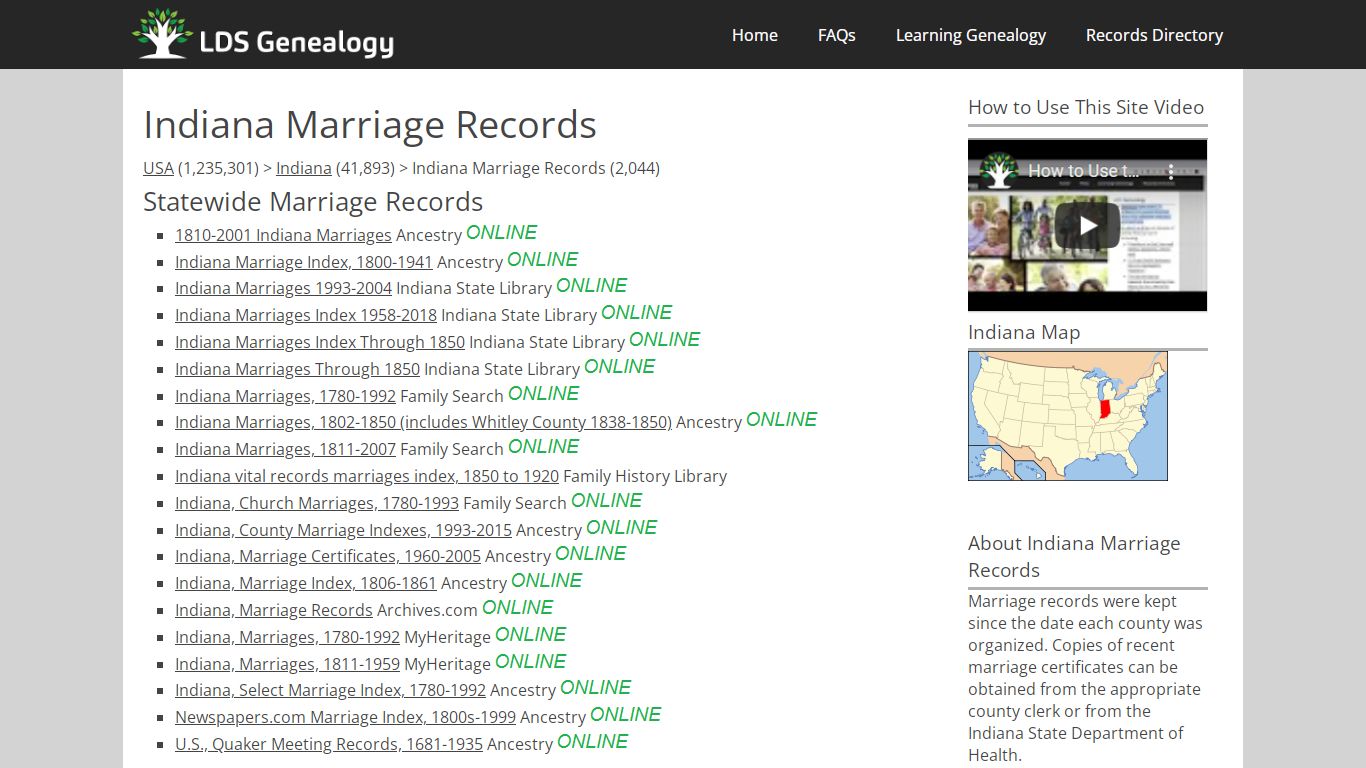Image resolution: width=1366 pixels, height=768 pixels.
Task: Click 'Family History Library' text
Action: click(x=645, y=476)
